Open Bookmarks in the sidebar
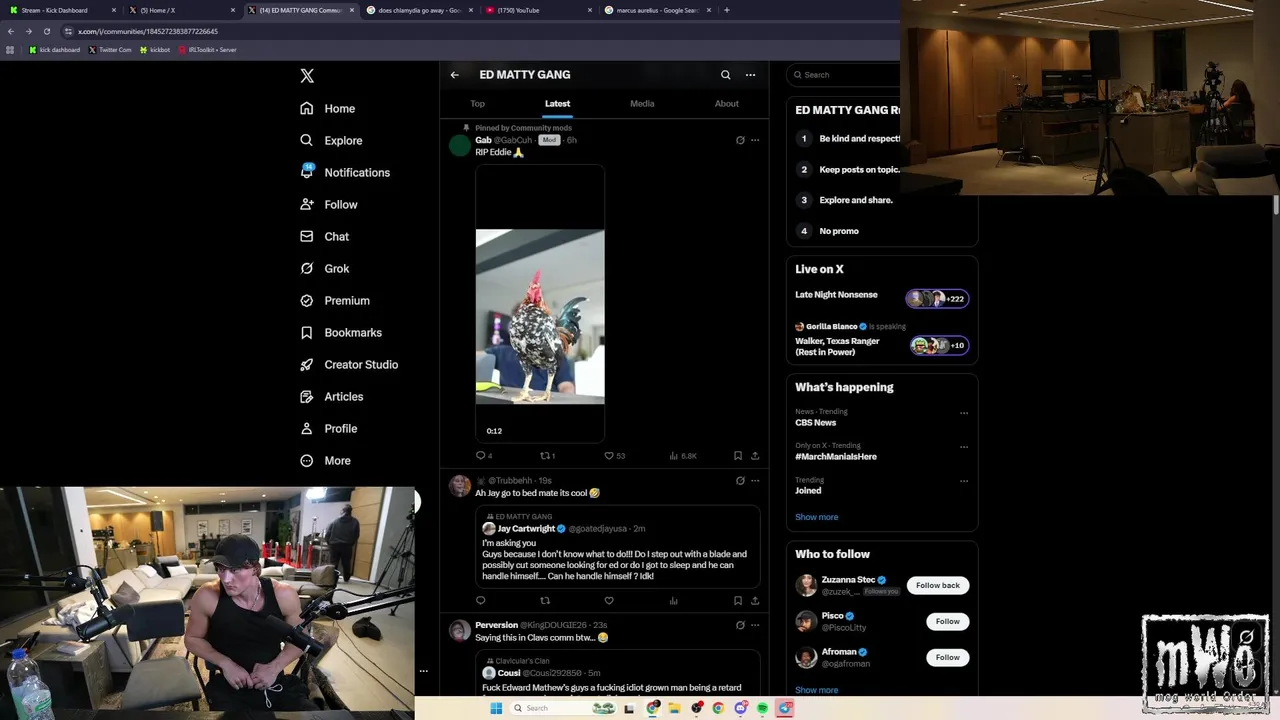 (341, 332)
